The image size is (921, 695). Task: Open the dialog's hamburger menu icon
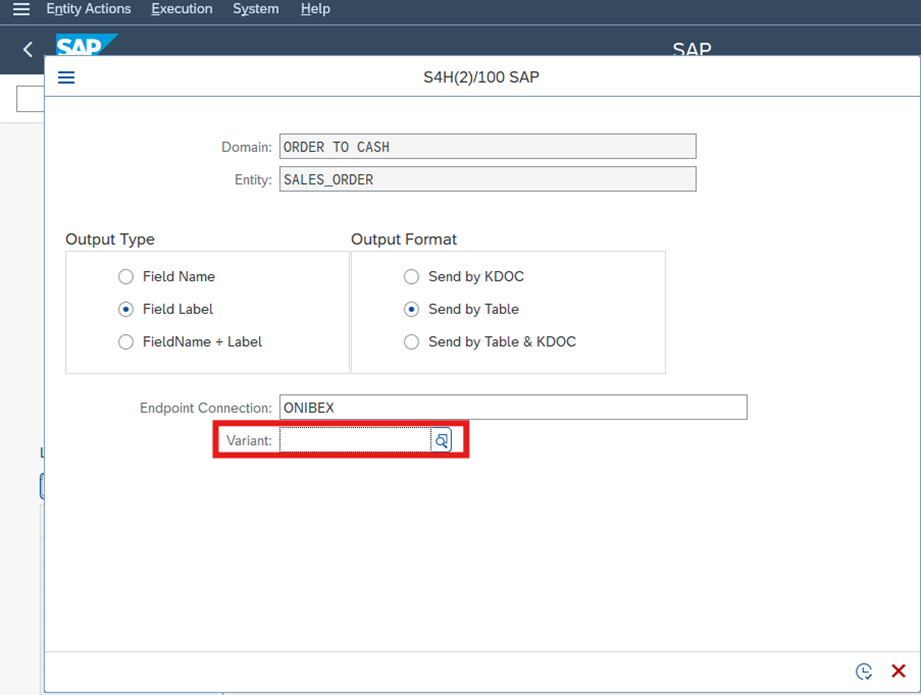[x=66, y=77]
